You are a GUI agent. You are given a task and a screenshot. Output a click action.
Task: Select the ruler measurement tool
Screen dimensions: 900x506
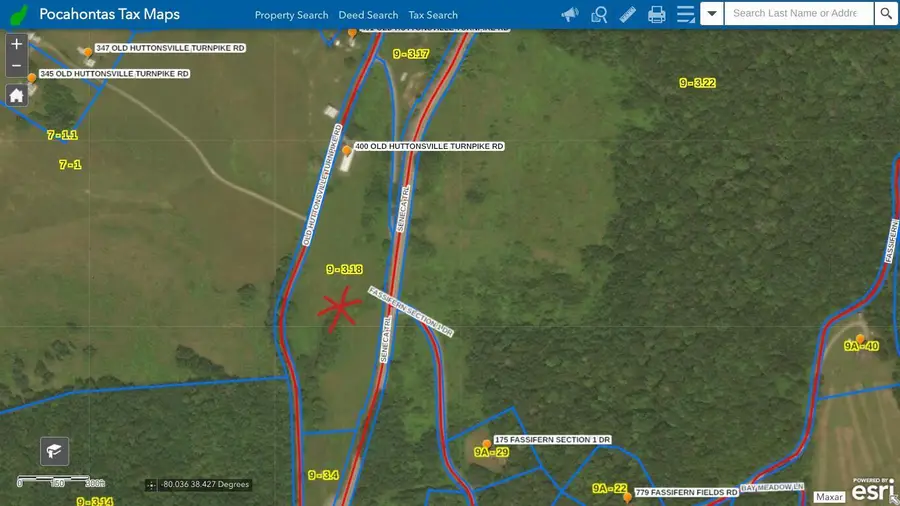tap(627, 14)
